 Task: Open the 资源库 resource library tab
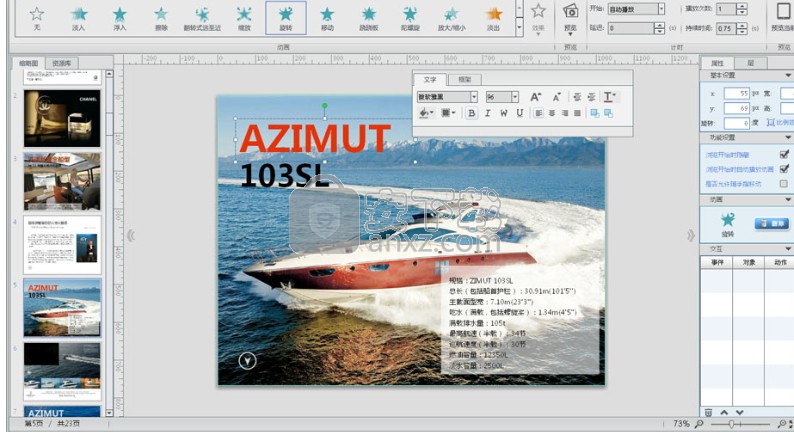click(61, 63)
